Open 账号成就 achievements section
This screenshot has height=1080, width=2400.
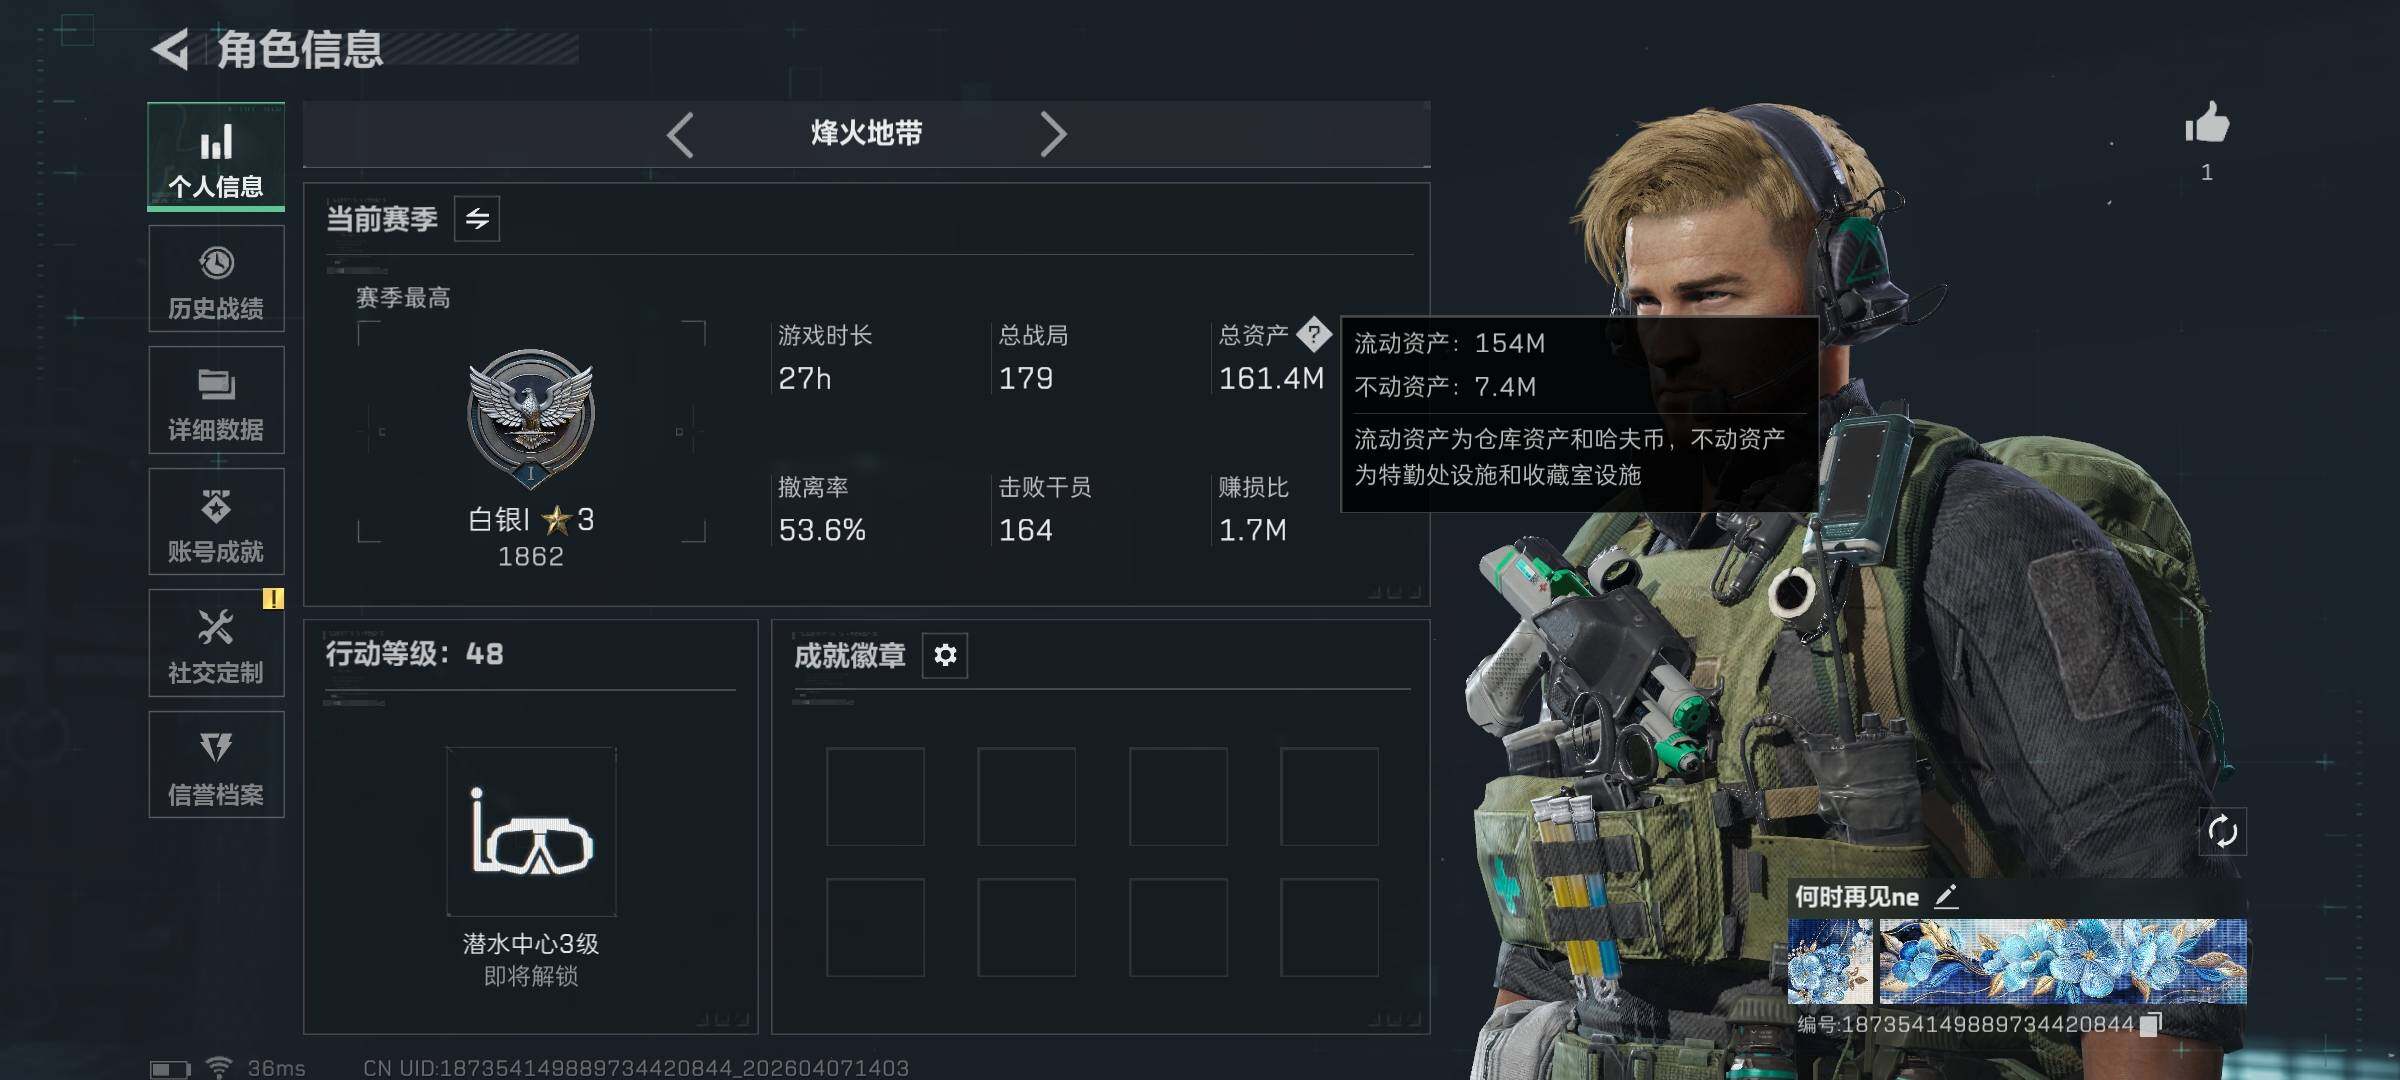tap(216, 522)
